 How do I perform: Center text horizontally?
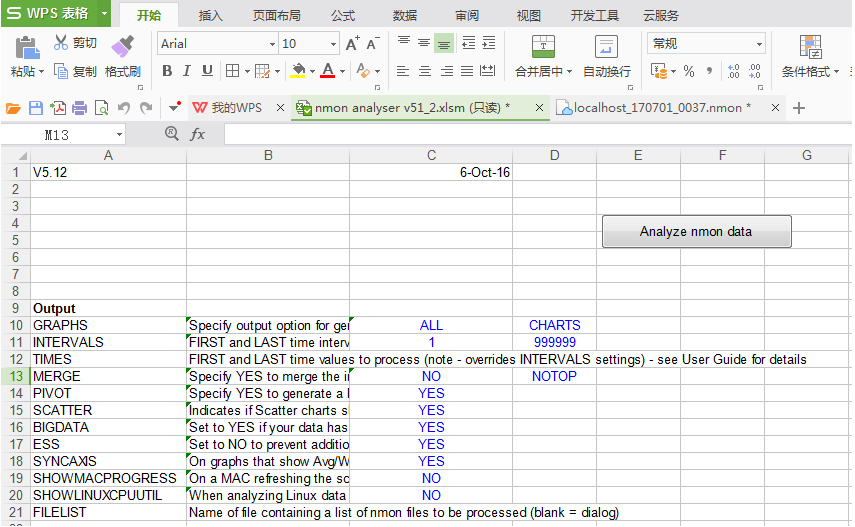click(424, 71)
